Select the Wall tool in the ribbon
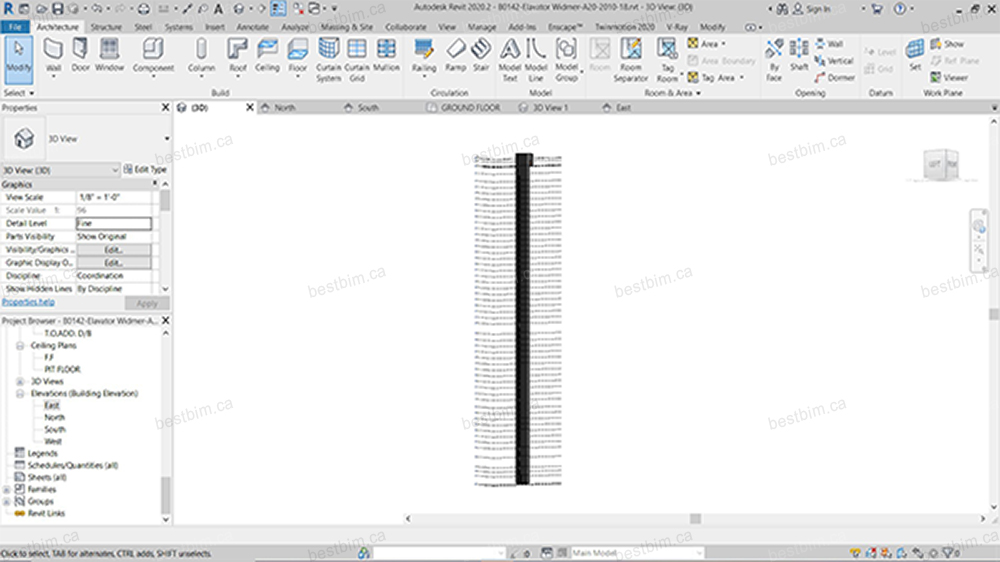This screenshot has height=562, width=1000. (54, 53)
